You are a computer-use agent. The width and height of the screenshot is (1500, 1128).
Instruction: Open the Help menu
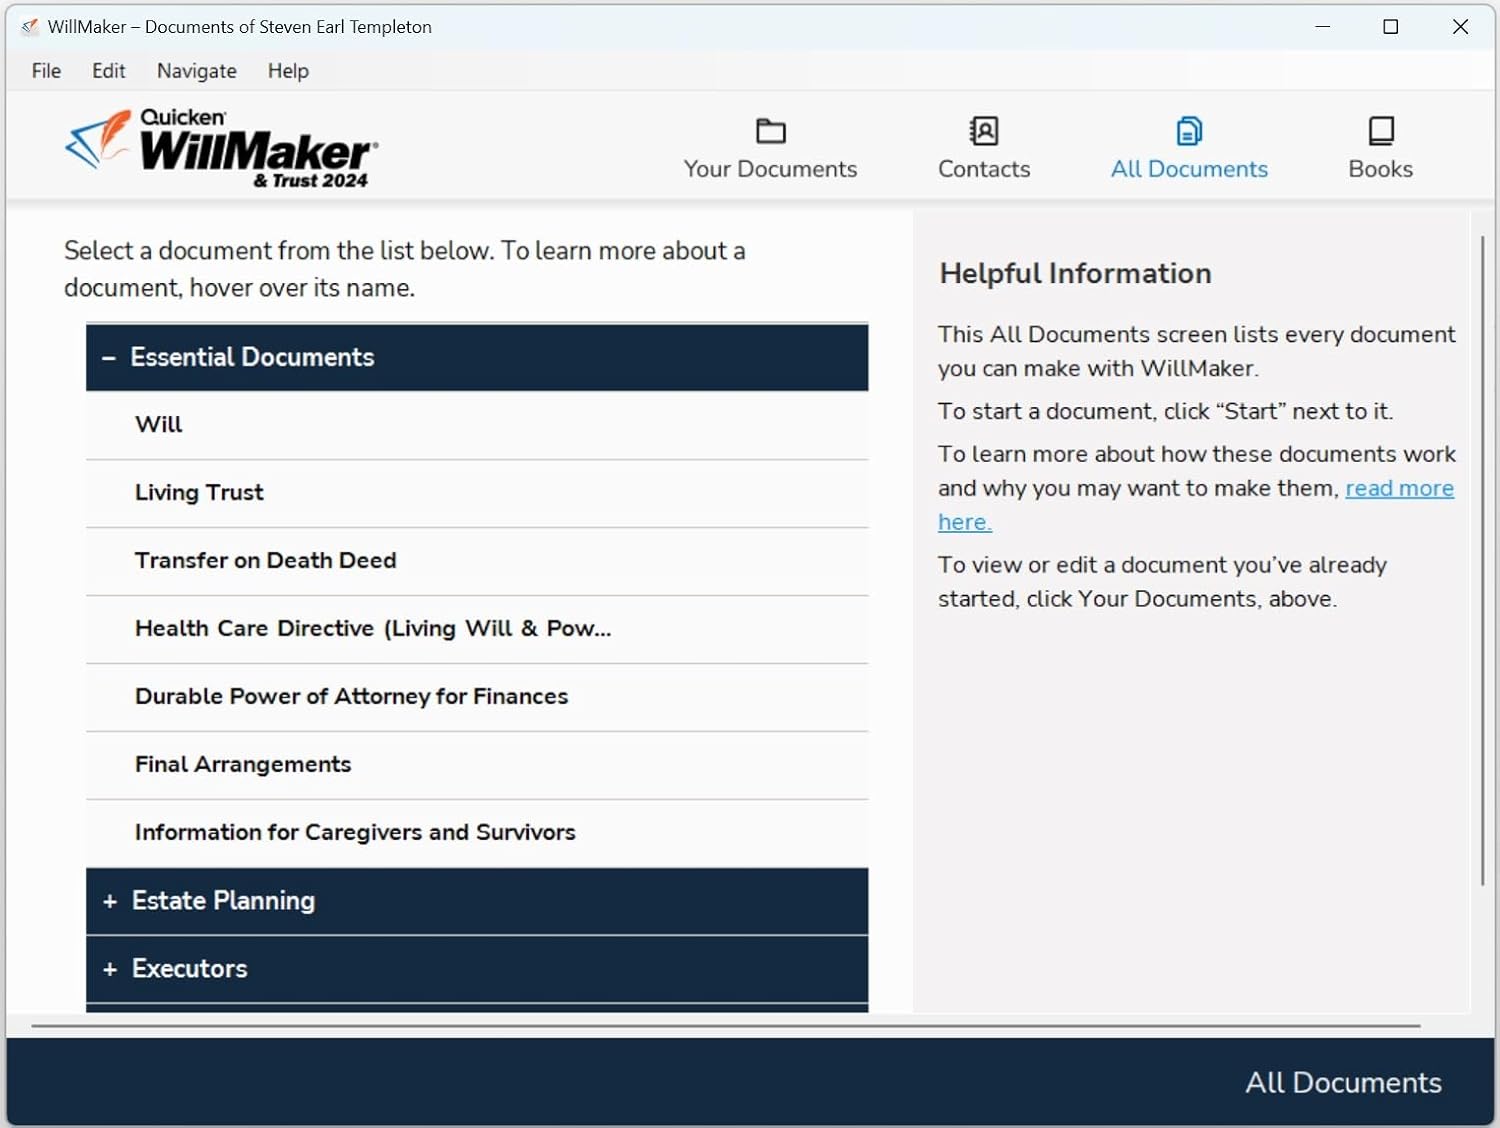click(288, 71)
